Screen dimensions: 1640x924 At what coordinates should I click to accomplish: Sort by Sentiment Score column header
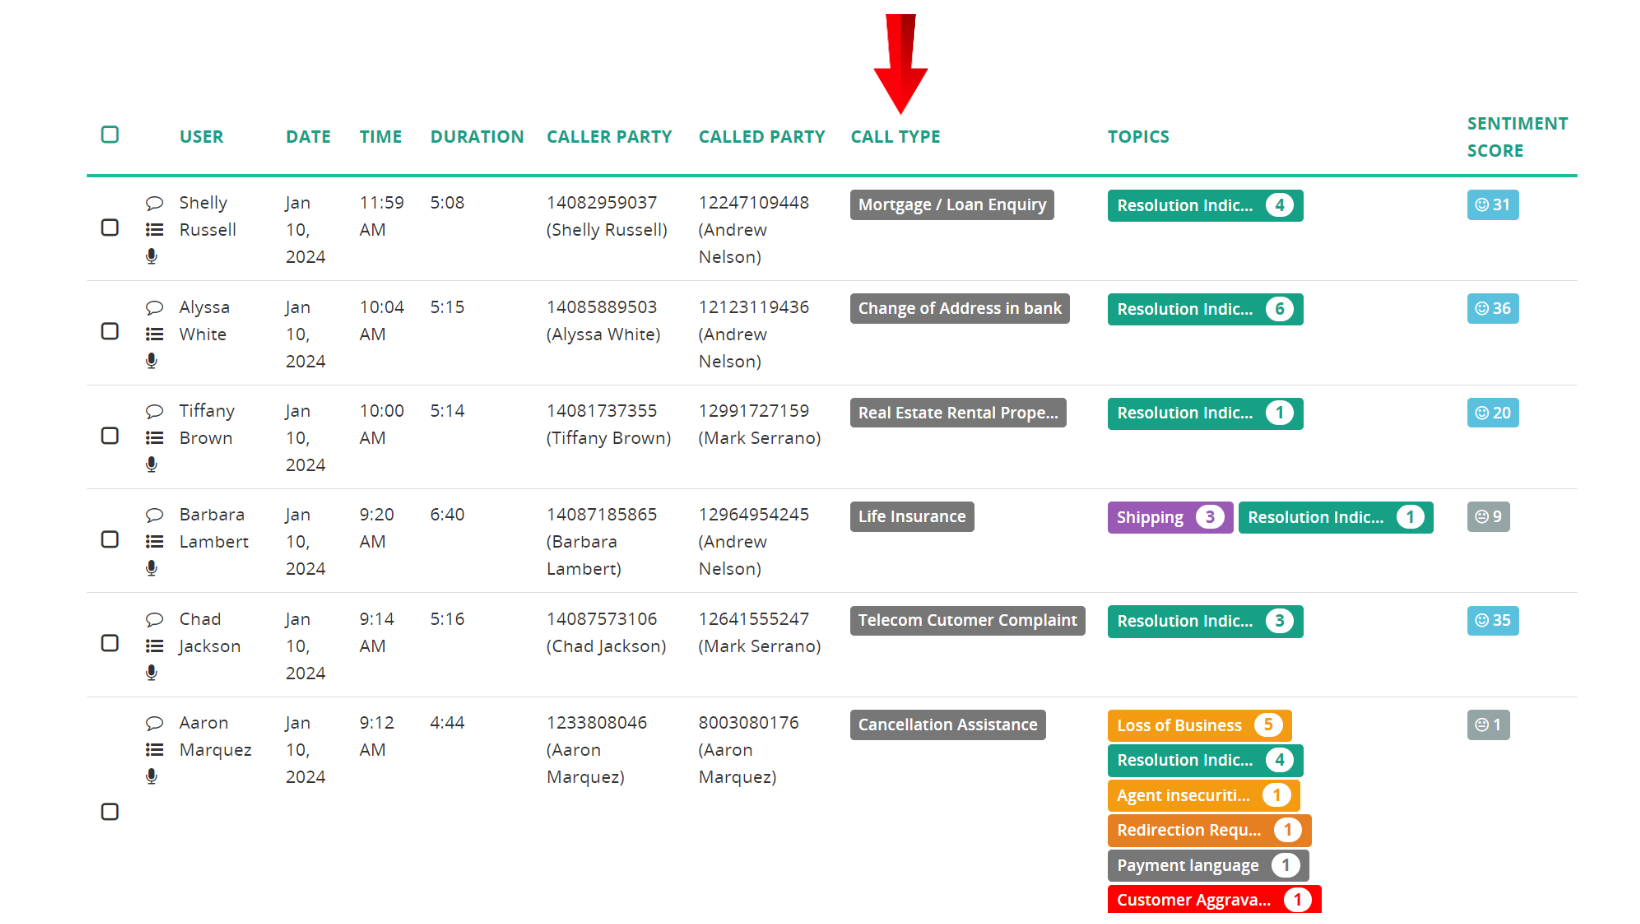(1516, 137)
